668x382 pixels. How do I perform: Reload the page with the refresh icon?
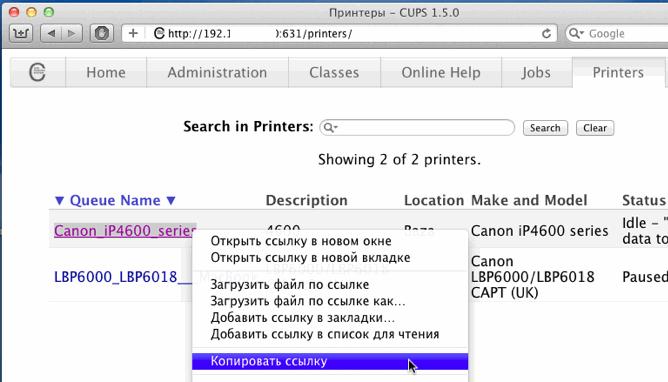[x=546, y=33]
